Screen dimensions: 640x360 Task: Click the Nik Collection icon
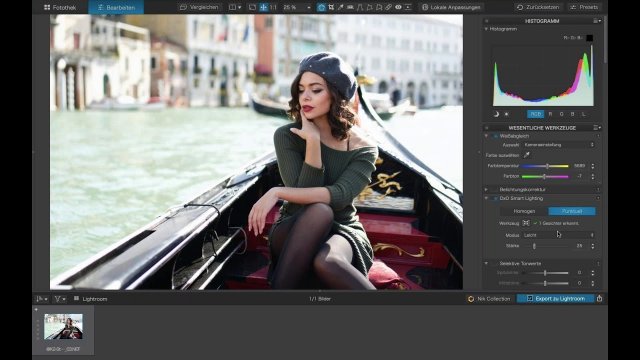tap(471, 299)
